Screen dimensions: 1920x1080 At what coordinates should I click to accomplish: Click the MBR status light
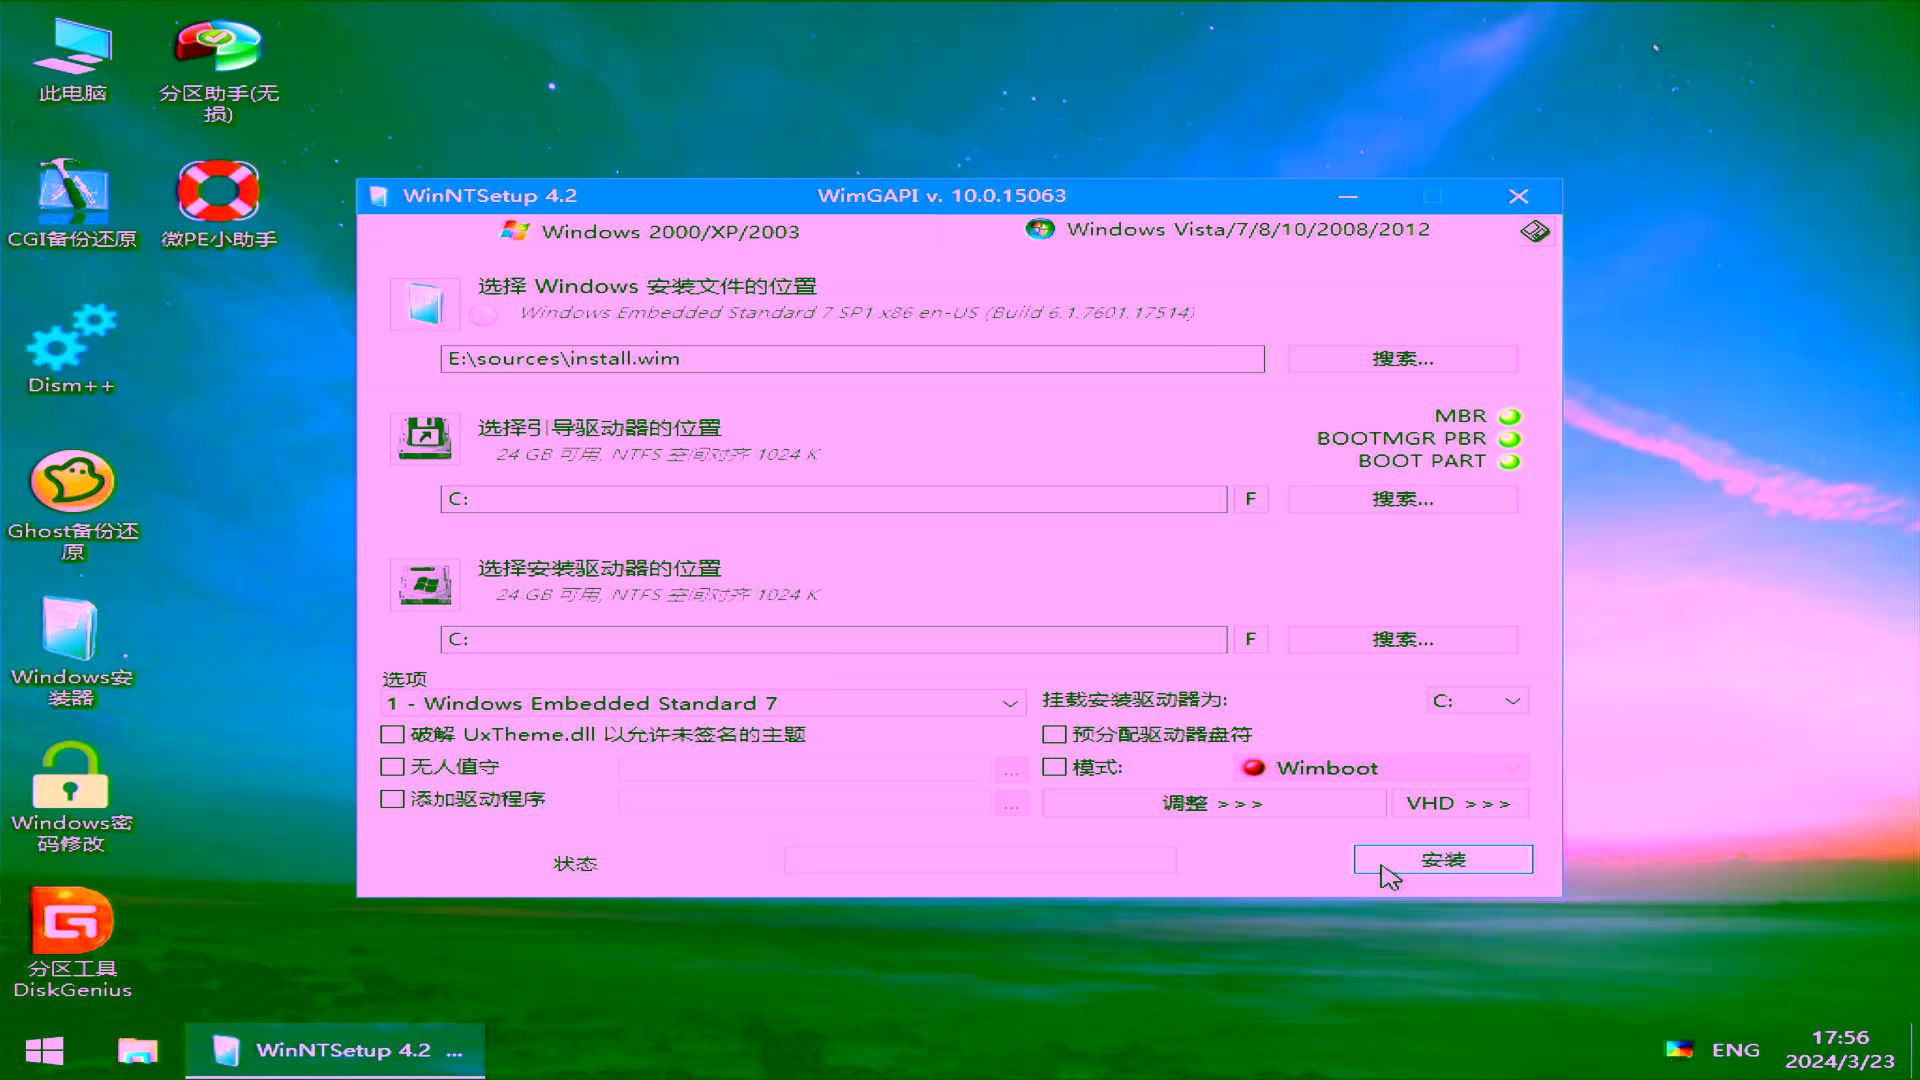(1510, 416)
